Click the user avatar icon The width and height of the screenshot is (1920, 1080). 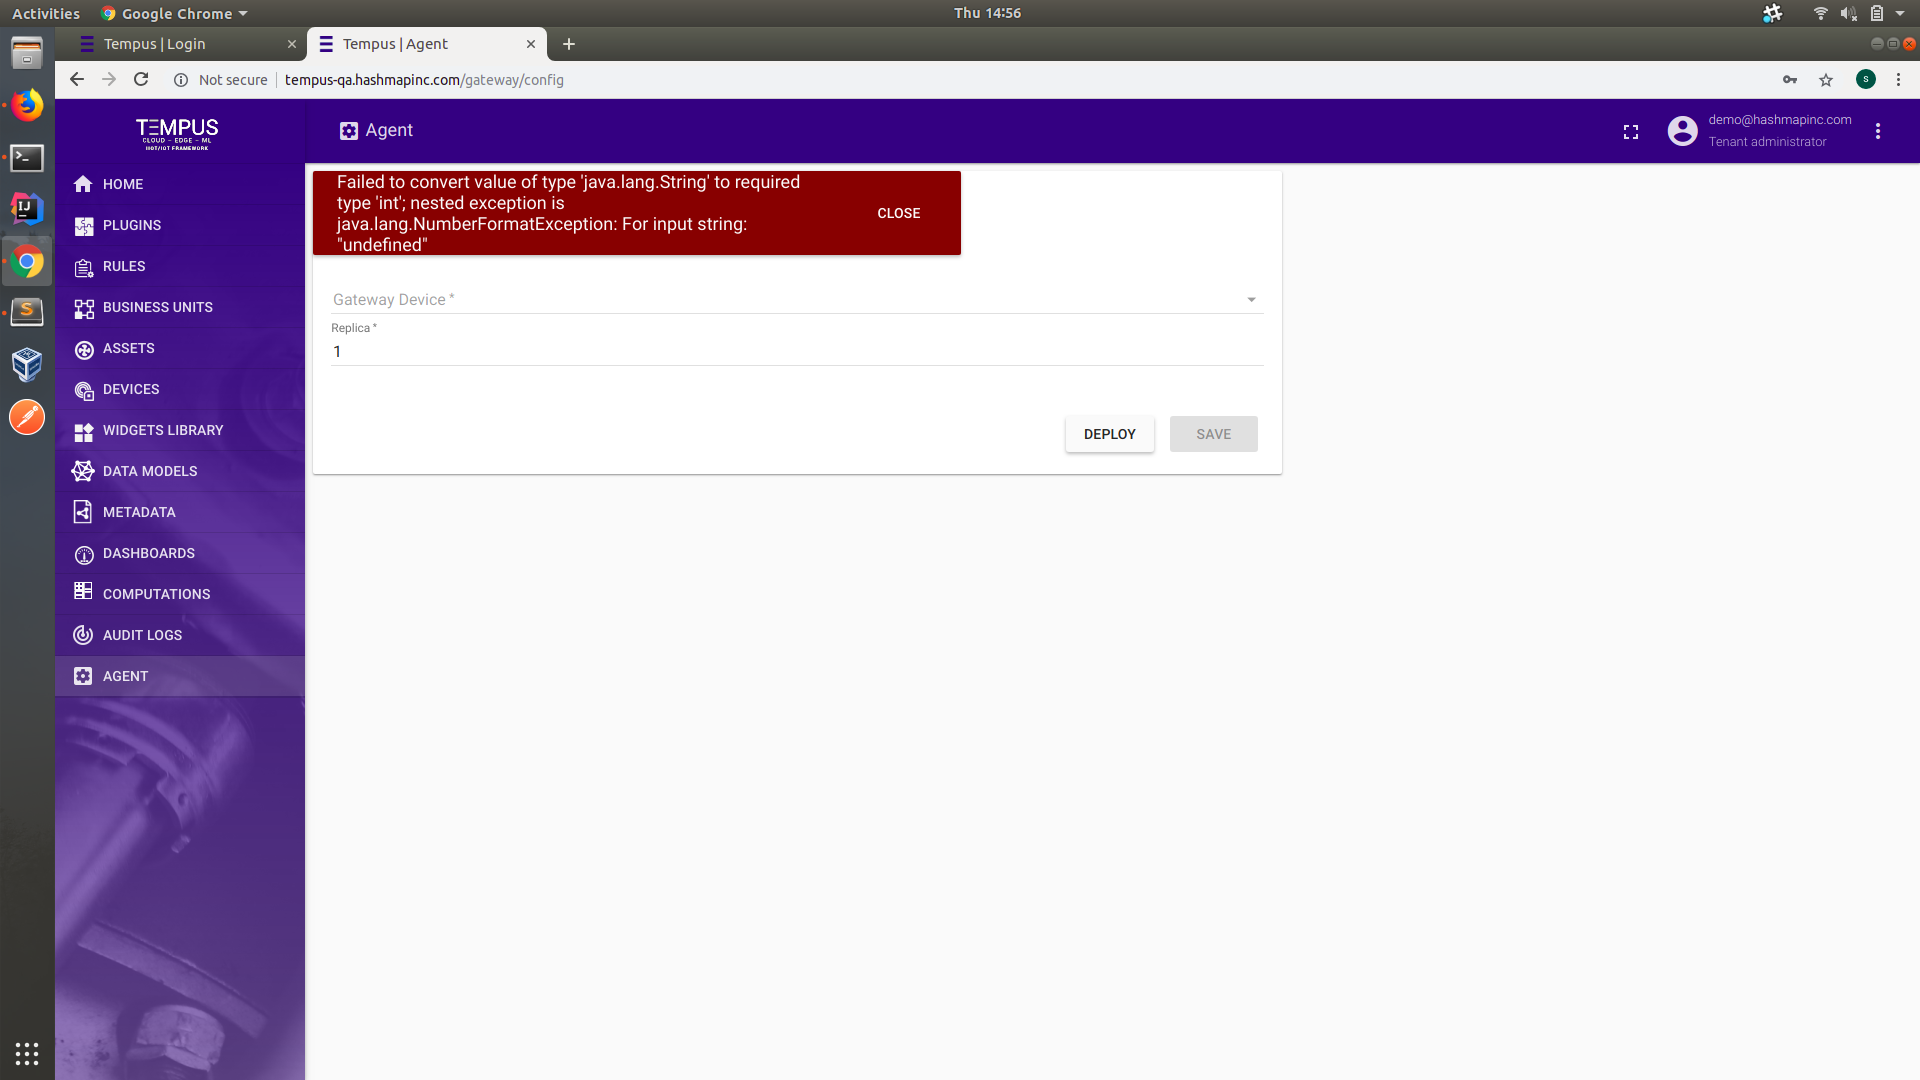point(1682,130)
